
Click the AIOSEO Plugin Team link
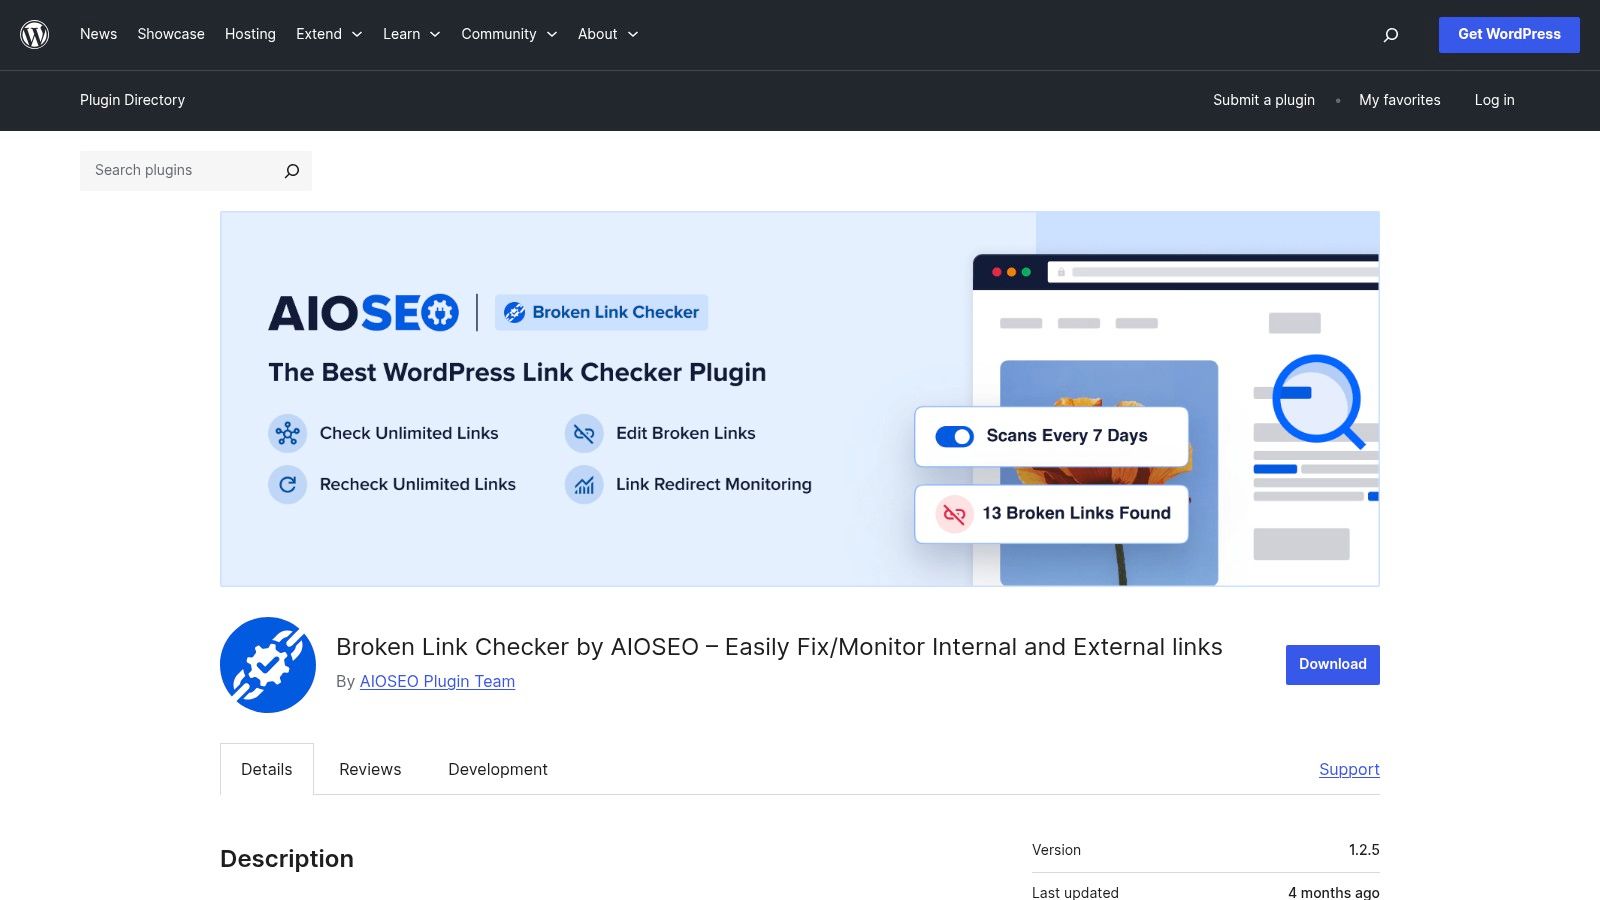[437, 681]
